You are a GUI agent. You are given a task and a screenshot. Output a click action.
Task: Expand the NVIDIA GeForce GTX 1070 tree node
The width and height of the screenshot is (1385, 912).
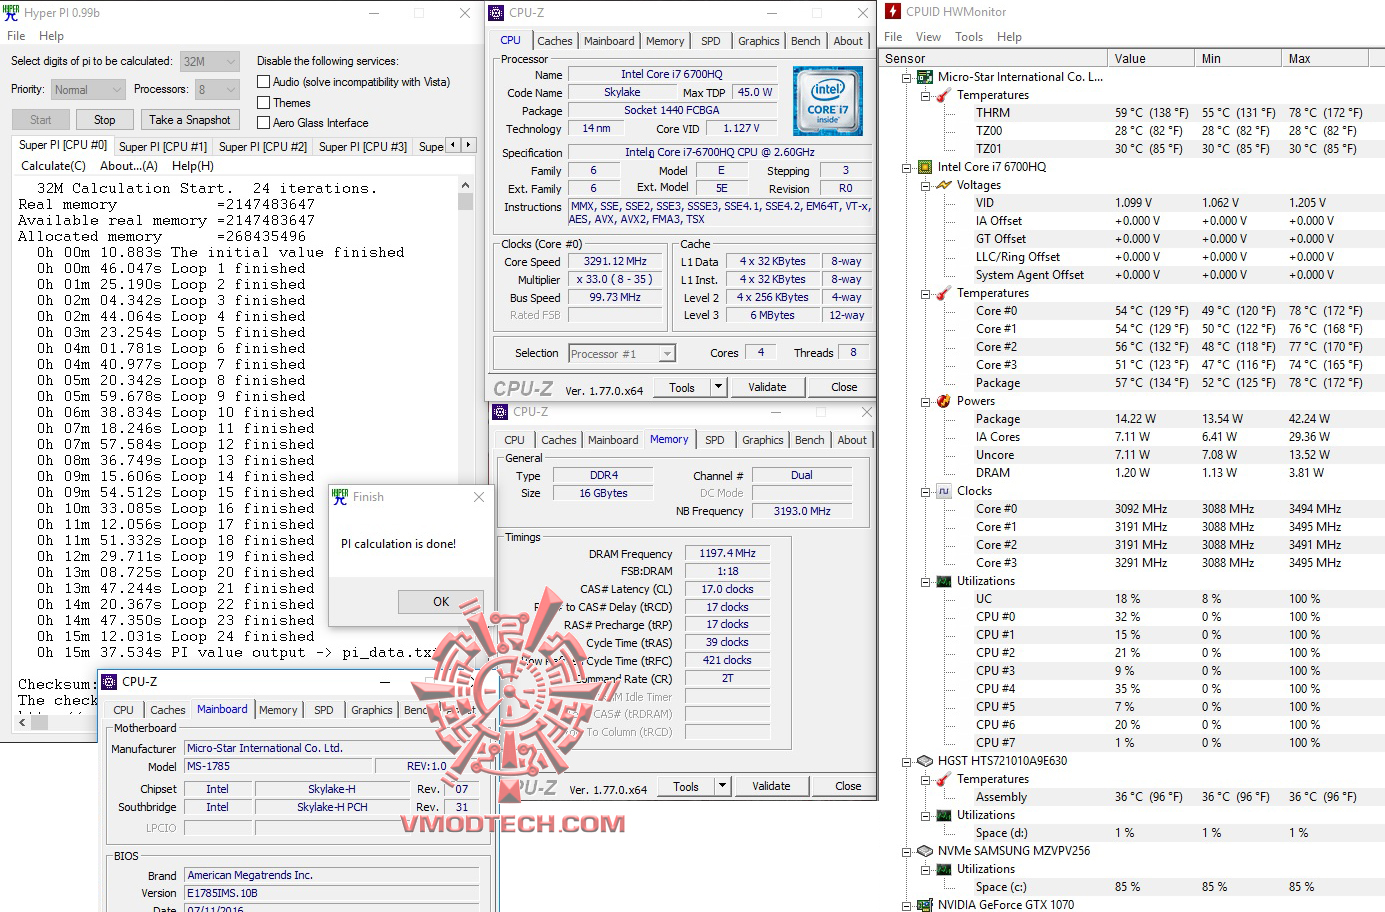point(907,905)
